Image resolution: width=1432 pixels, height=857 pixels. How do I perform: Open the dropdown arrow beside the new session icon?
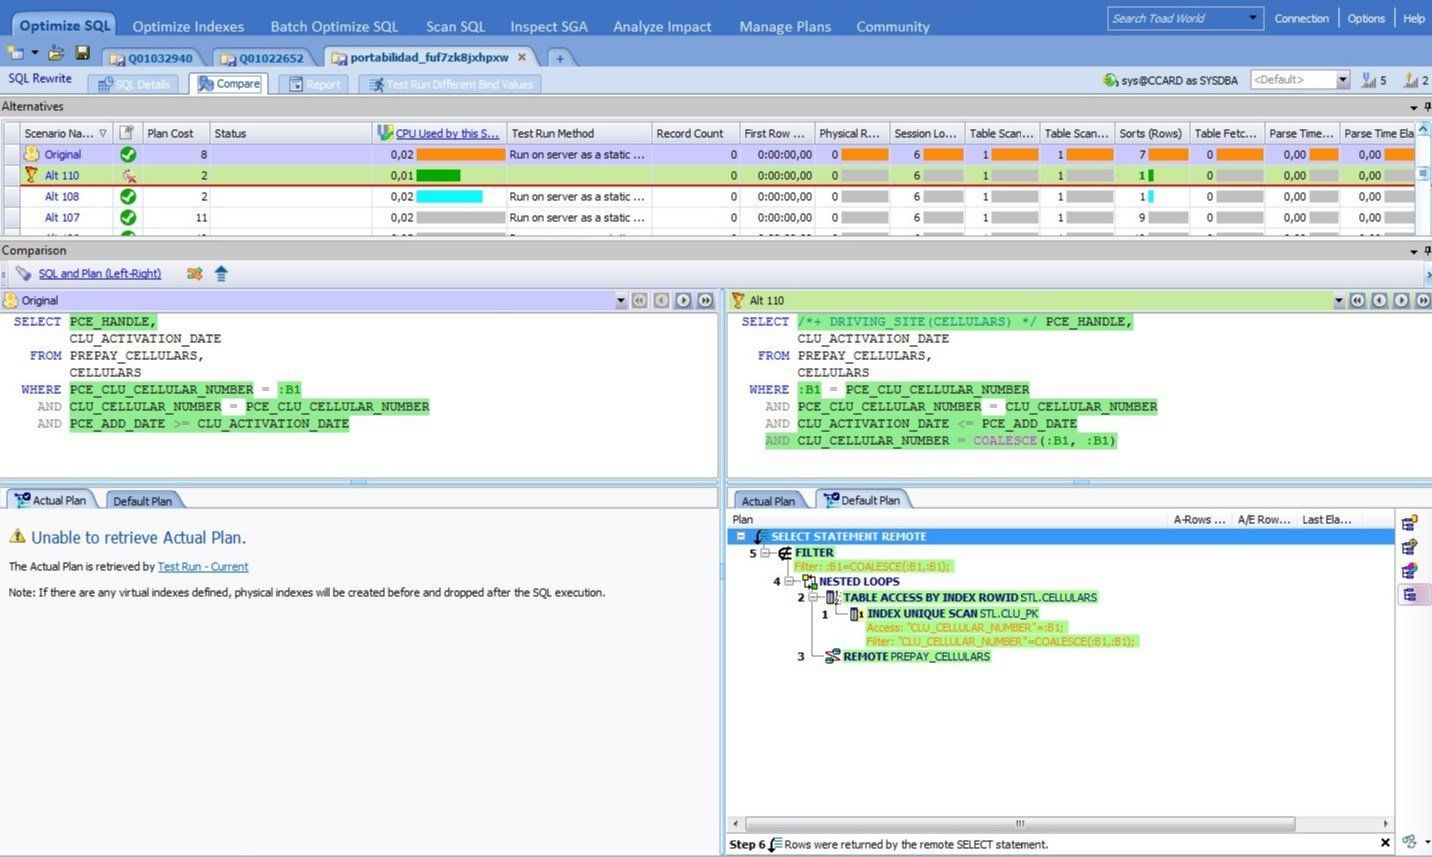35,53
